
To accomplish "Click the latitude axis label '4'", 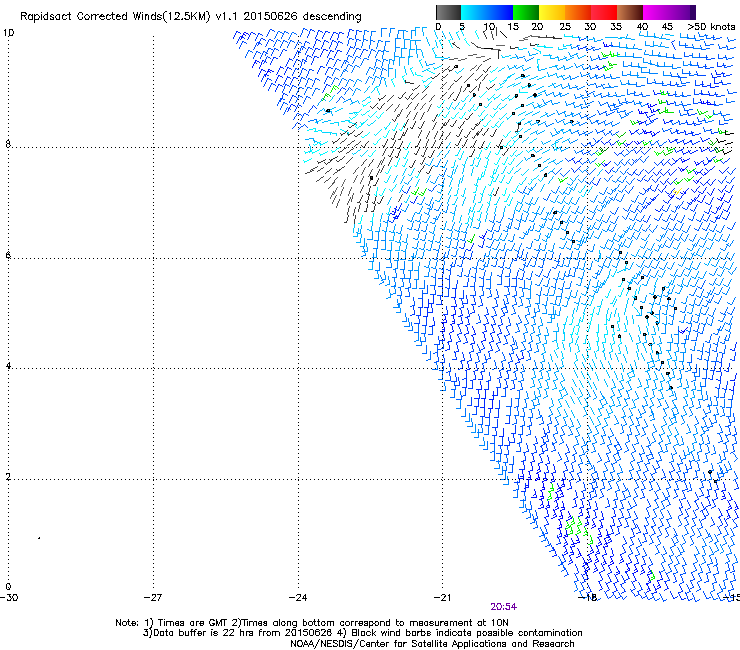I will [x=8, y=365].
